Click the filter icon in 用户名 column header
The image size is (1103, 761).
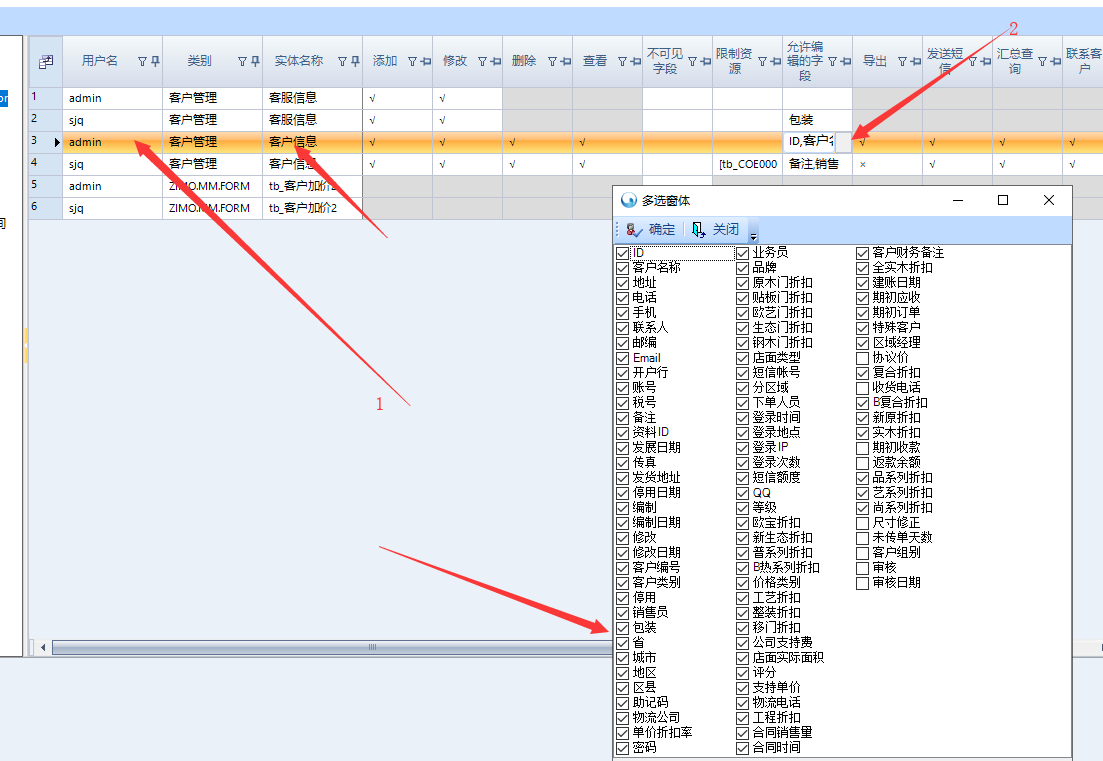[x=142, y=62]
